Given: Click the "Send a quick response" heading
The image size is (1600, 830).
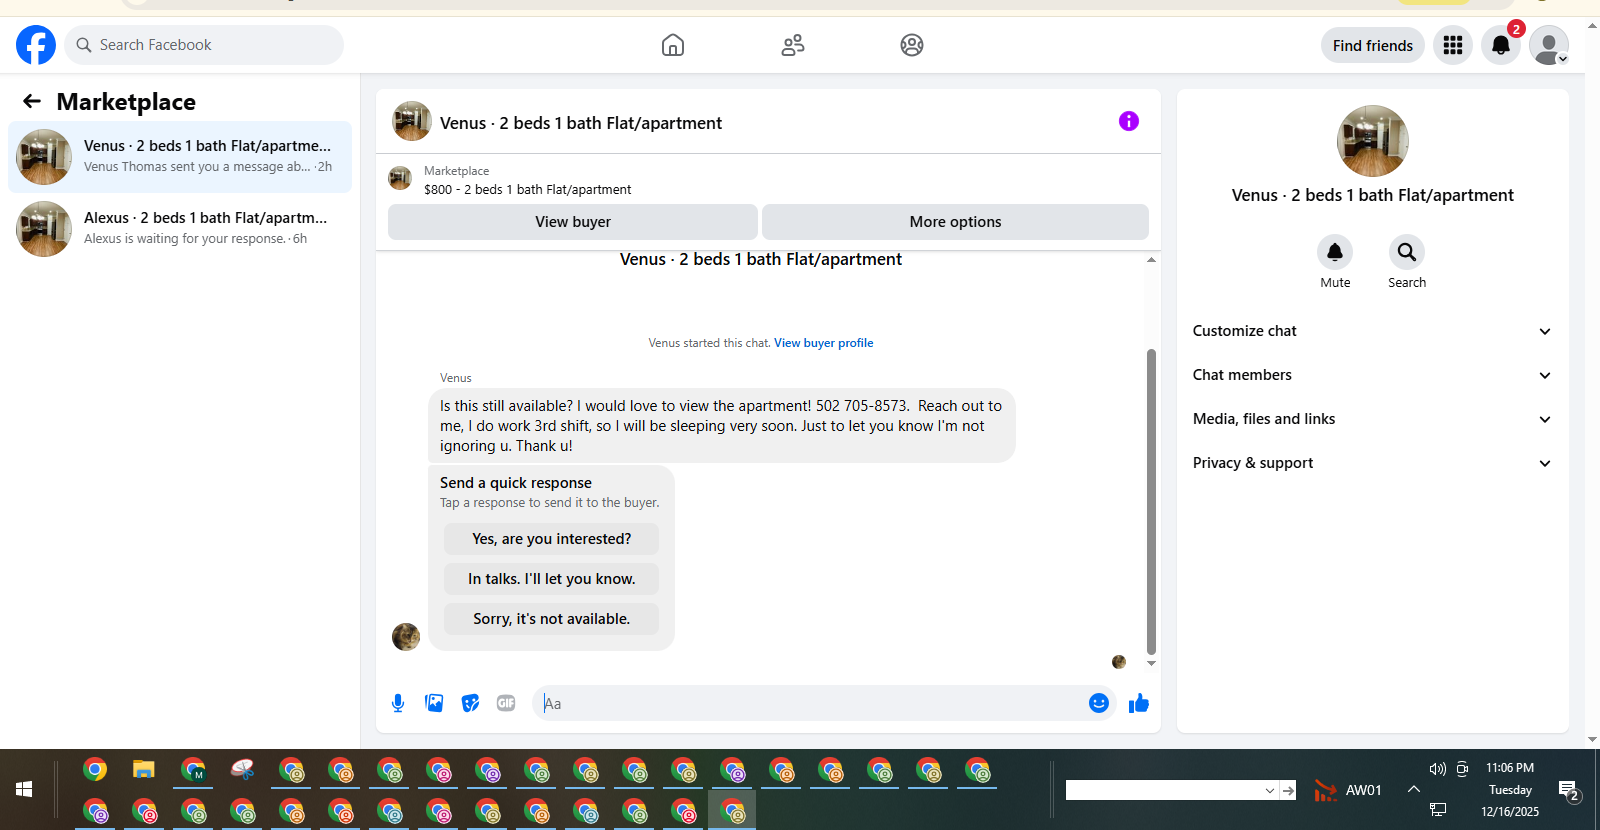Looking at the screenshot, I should point(516,483).
